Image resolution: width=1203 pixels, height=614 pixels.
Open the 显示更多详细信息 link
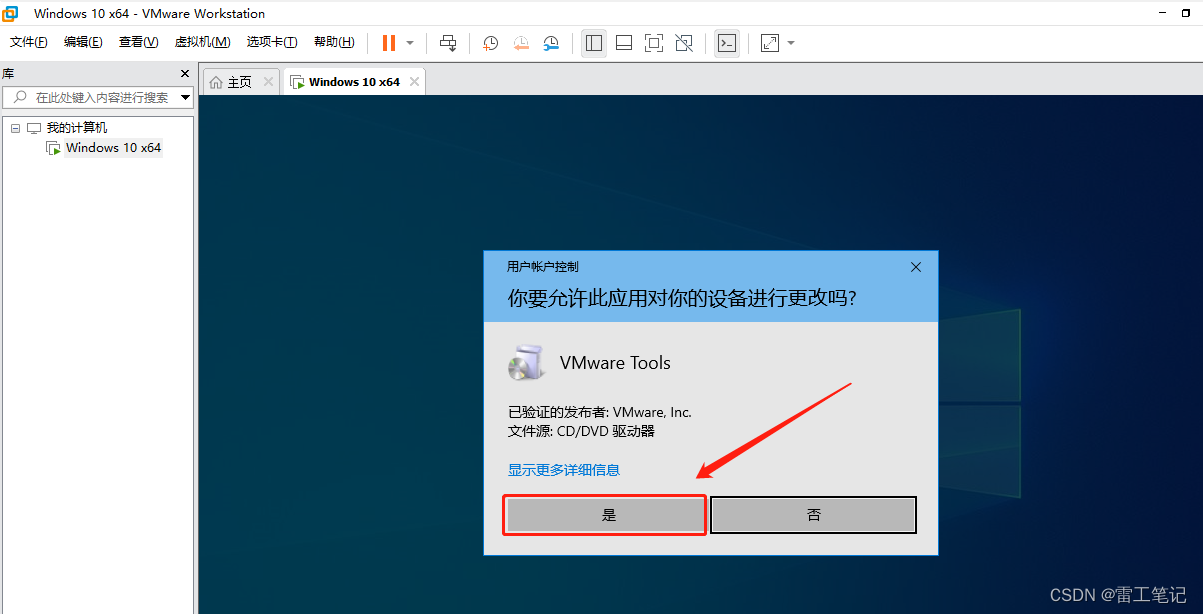point(564,470)
